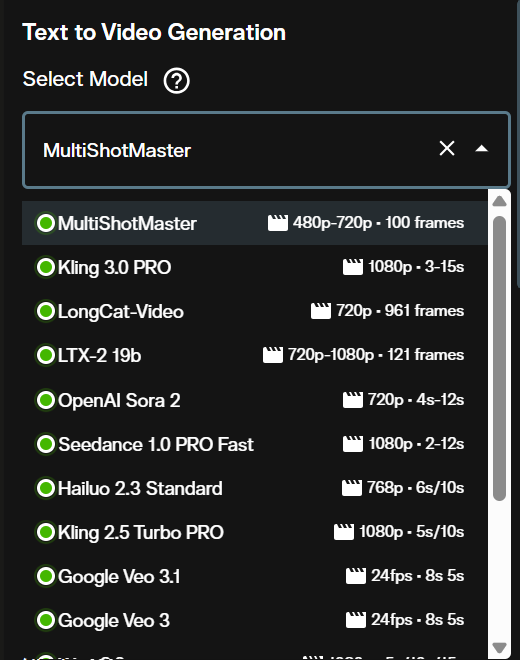This screenshot has height=660, width=520.
Task: Click clapperboard icon in Google Veo 3 row
Action: (356, 620)
